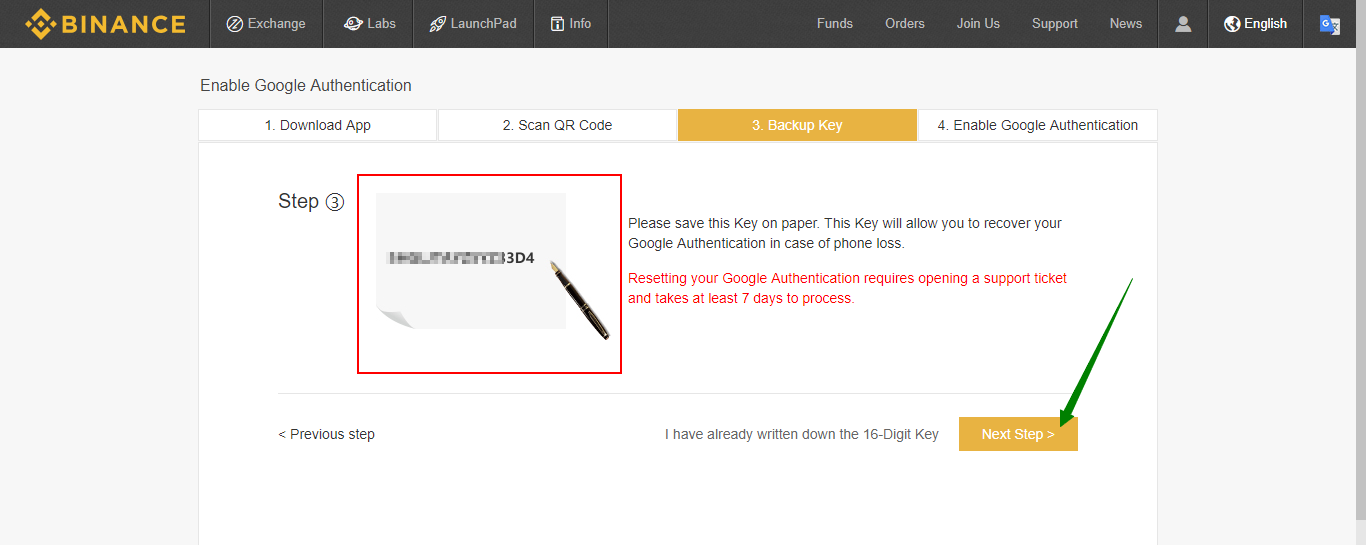
Task: Click the 'Please save this Key' instruction
Action: pos(845,233)
